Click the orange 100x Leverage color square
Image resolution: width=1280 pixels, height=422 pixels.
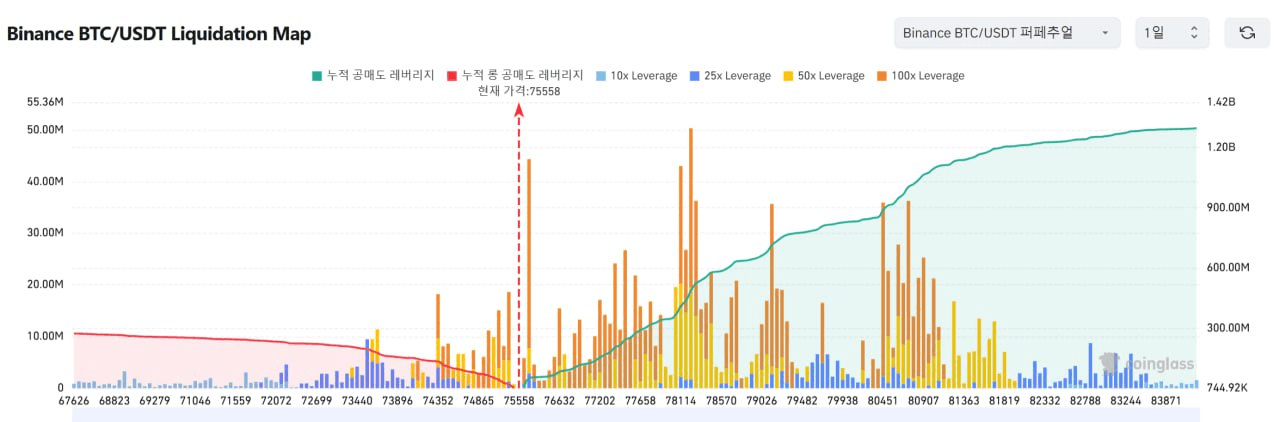coord(881,76)
